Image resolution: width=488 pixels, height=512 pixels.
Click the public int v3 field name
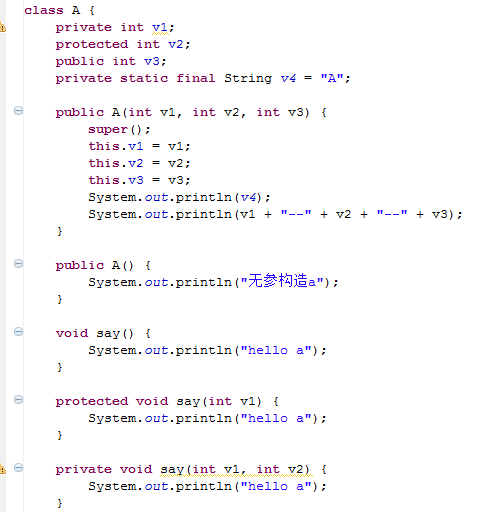tap(152, 62)
